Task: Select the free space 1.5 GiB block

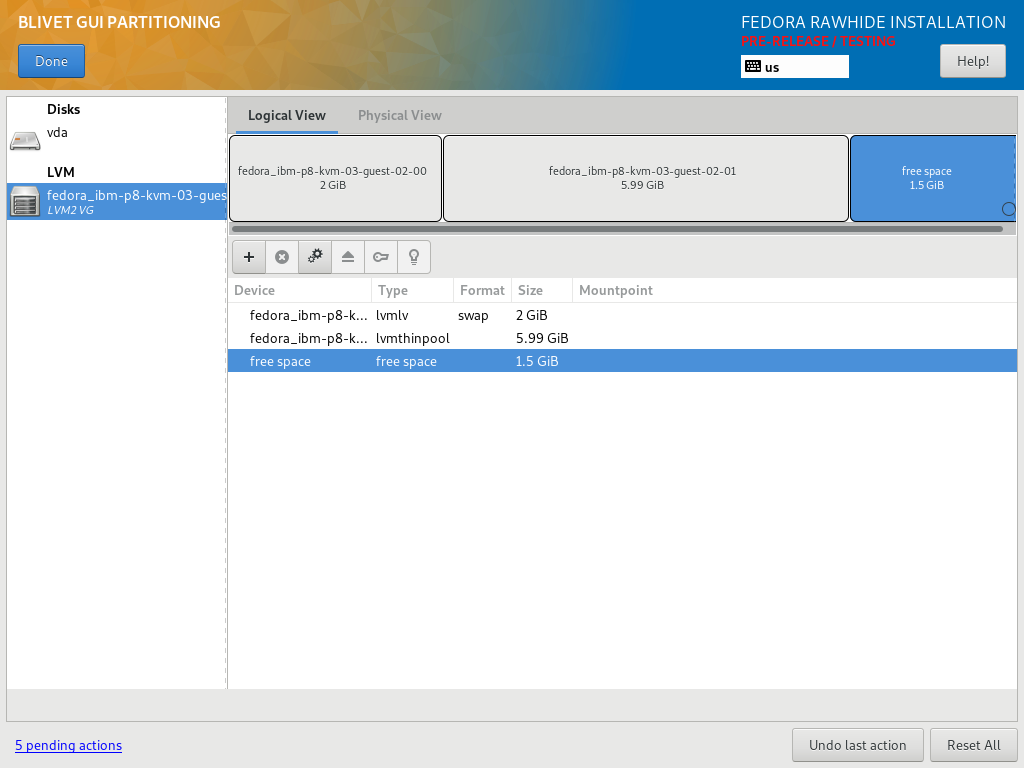Action: pos(933,178)
